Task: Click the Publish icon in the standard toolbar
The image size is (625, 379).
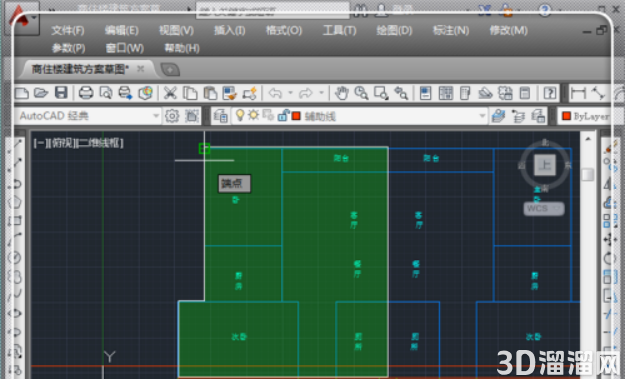Action: coord(125,93)
